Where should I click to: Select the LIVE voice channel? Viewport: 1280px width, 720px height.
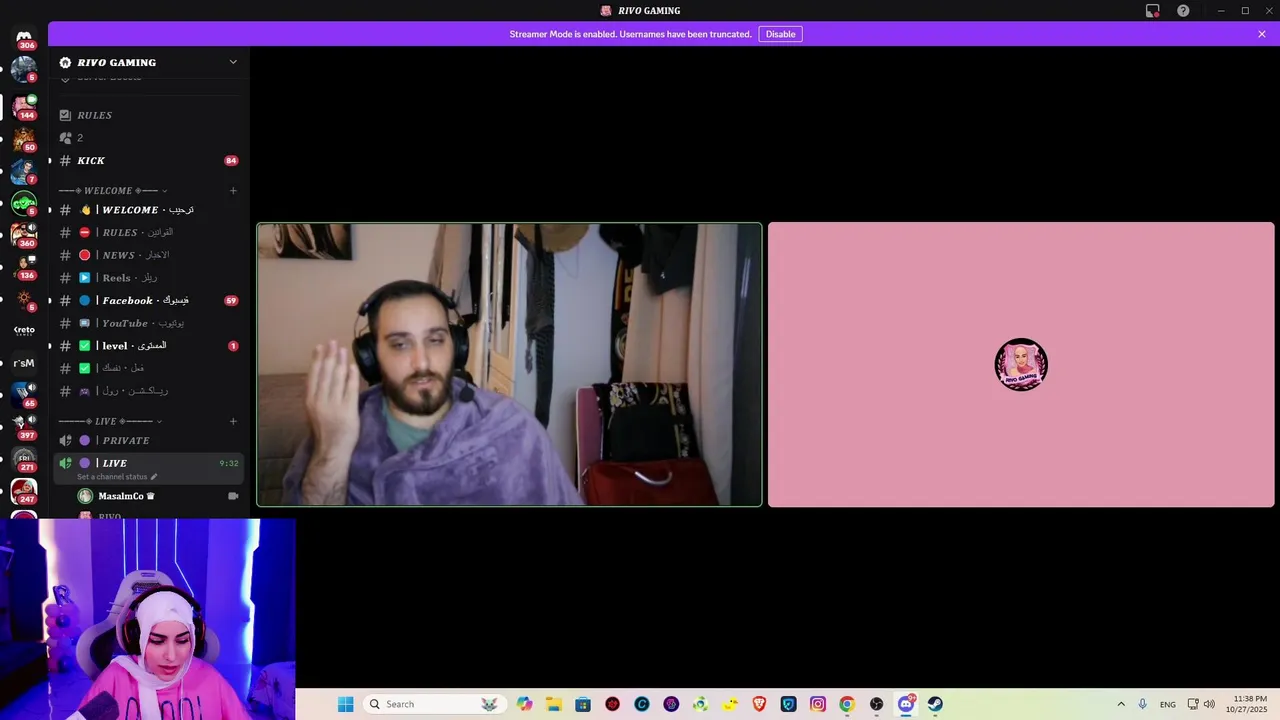[x=149, y=463]
